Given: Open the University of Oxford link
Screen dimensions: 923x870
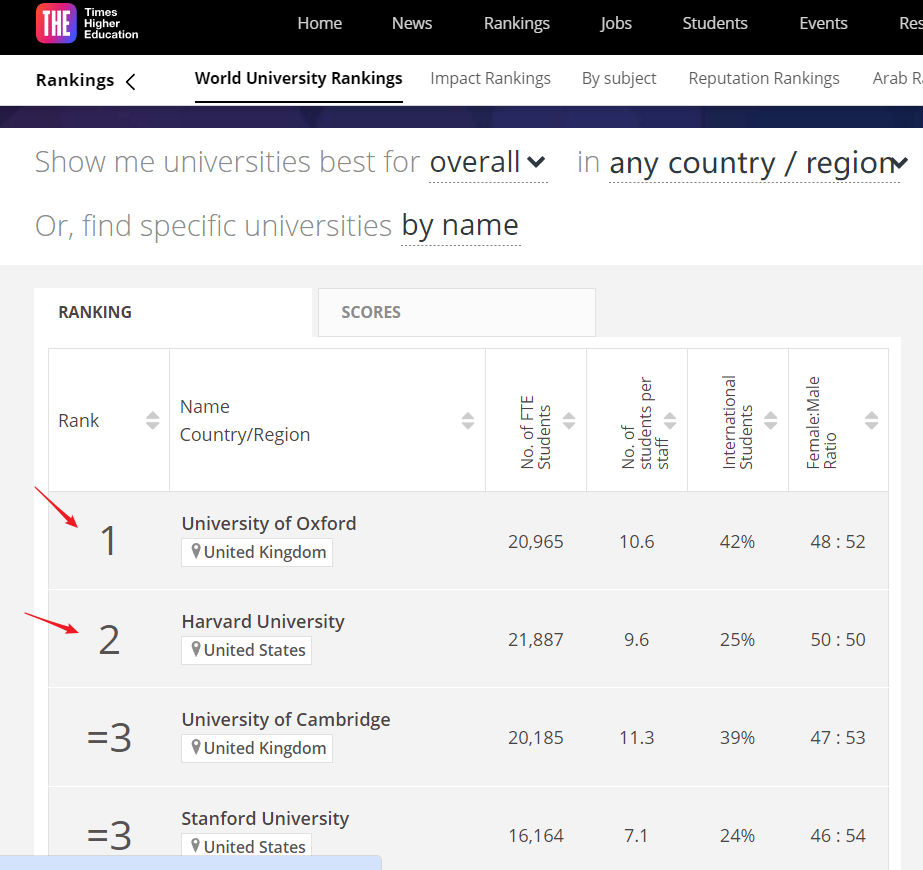Looking at the screenshot, I should (x=268, y=523).
